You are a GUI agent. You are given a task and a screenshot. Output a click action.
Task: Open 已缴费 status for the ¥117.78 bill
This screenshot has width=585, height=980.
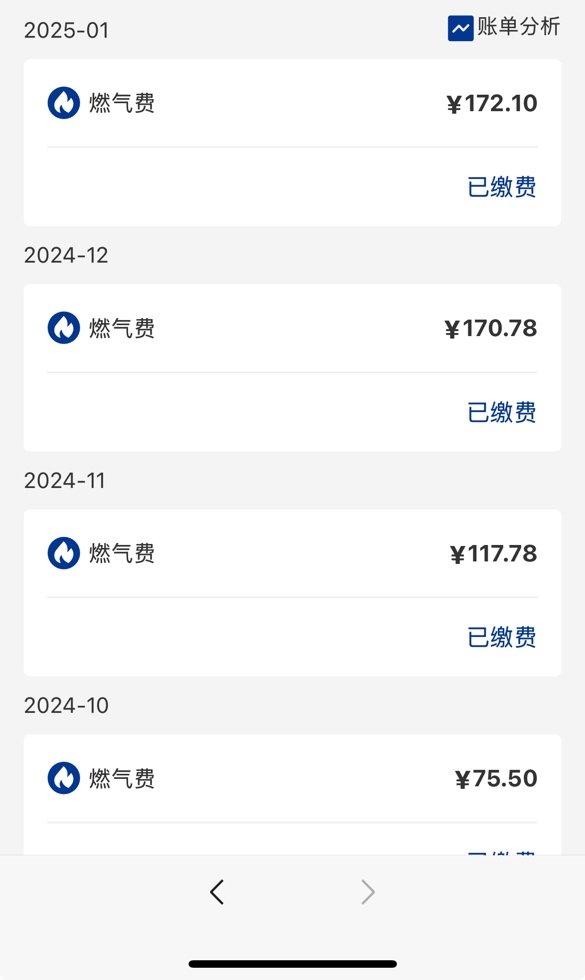[502, 637]
